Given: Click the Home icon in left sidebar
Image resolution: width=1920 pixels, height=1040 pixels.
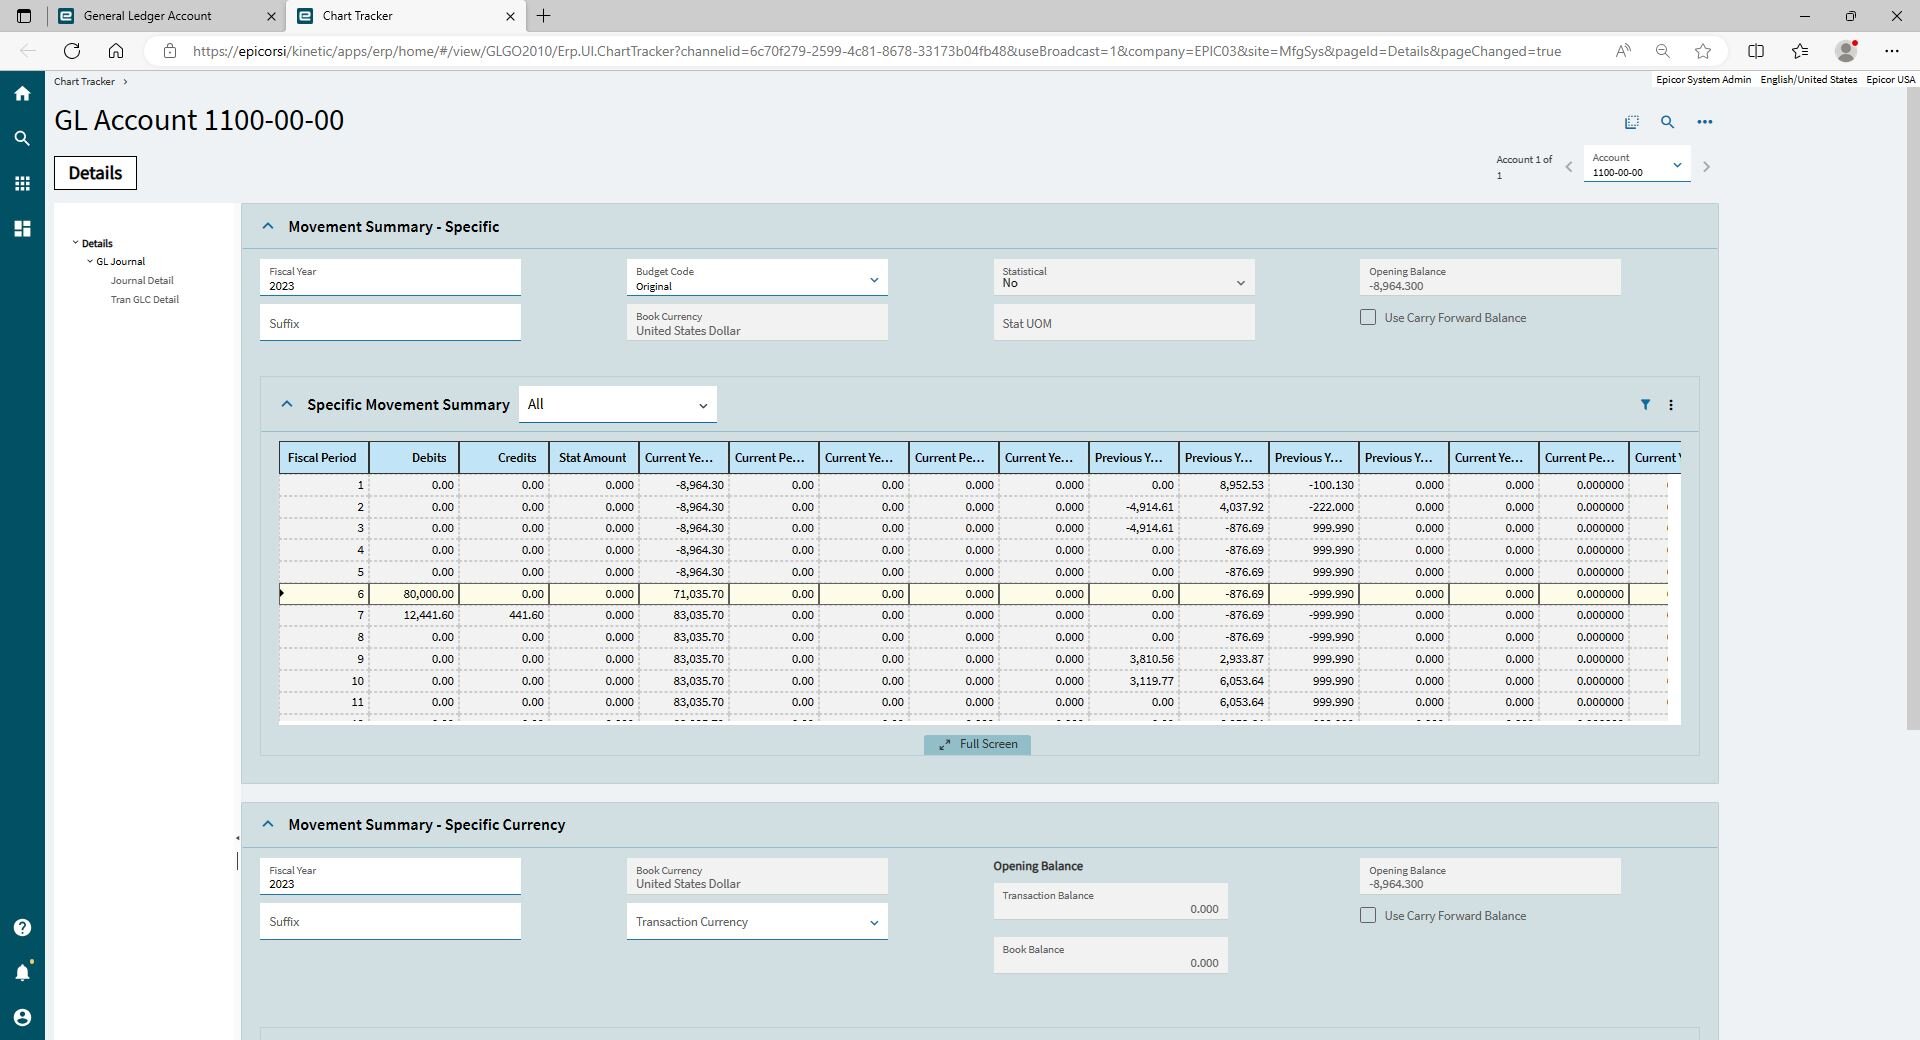Looking at the screenshot, I should 22,94.
